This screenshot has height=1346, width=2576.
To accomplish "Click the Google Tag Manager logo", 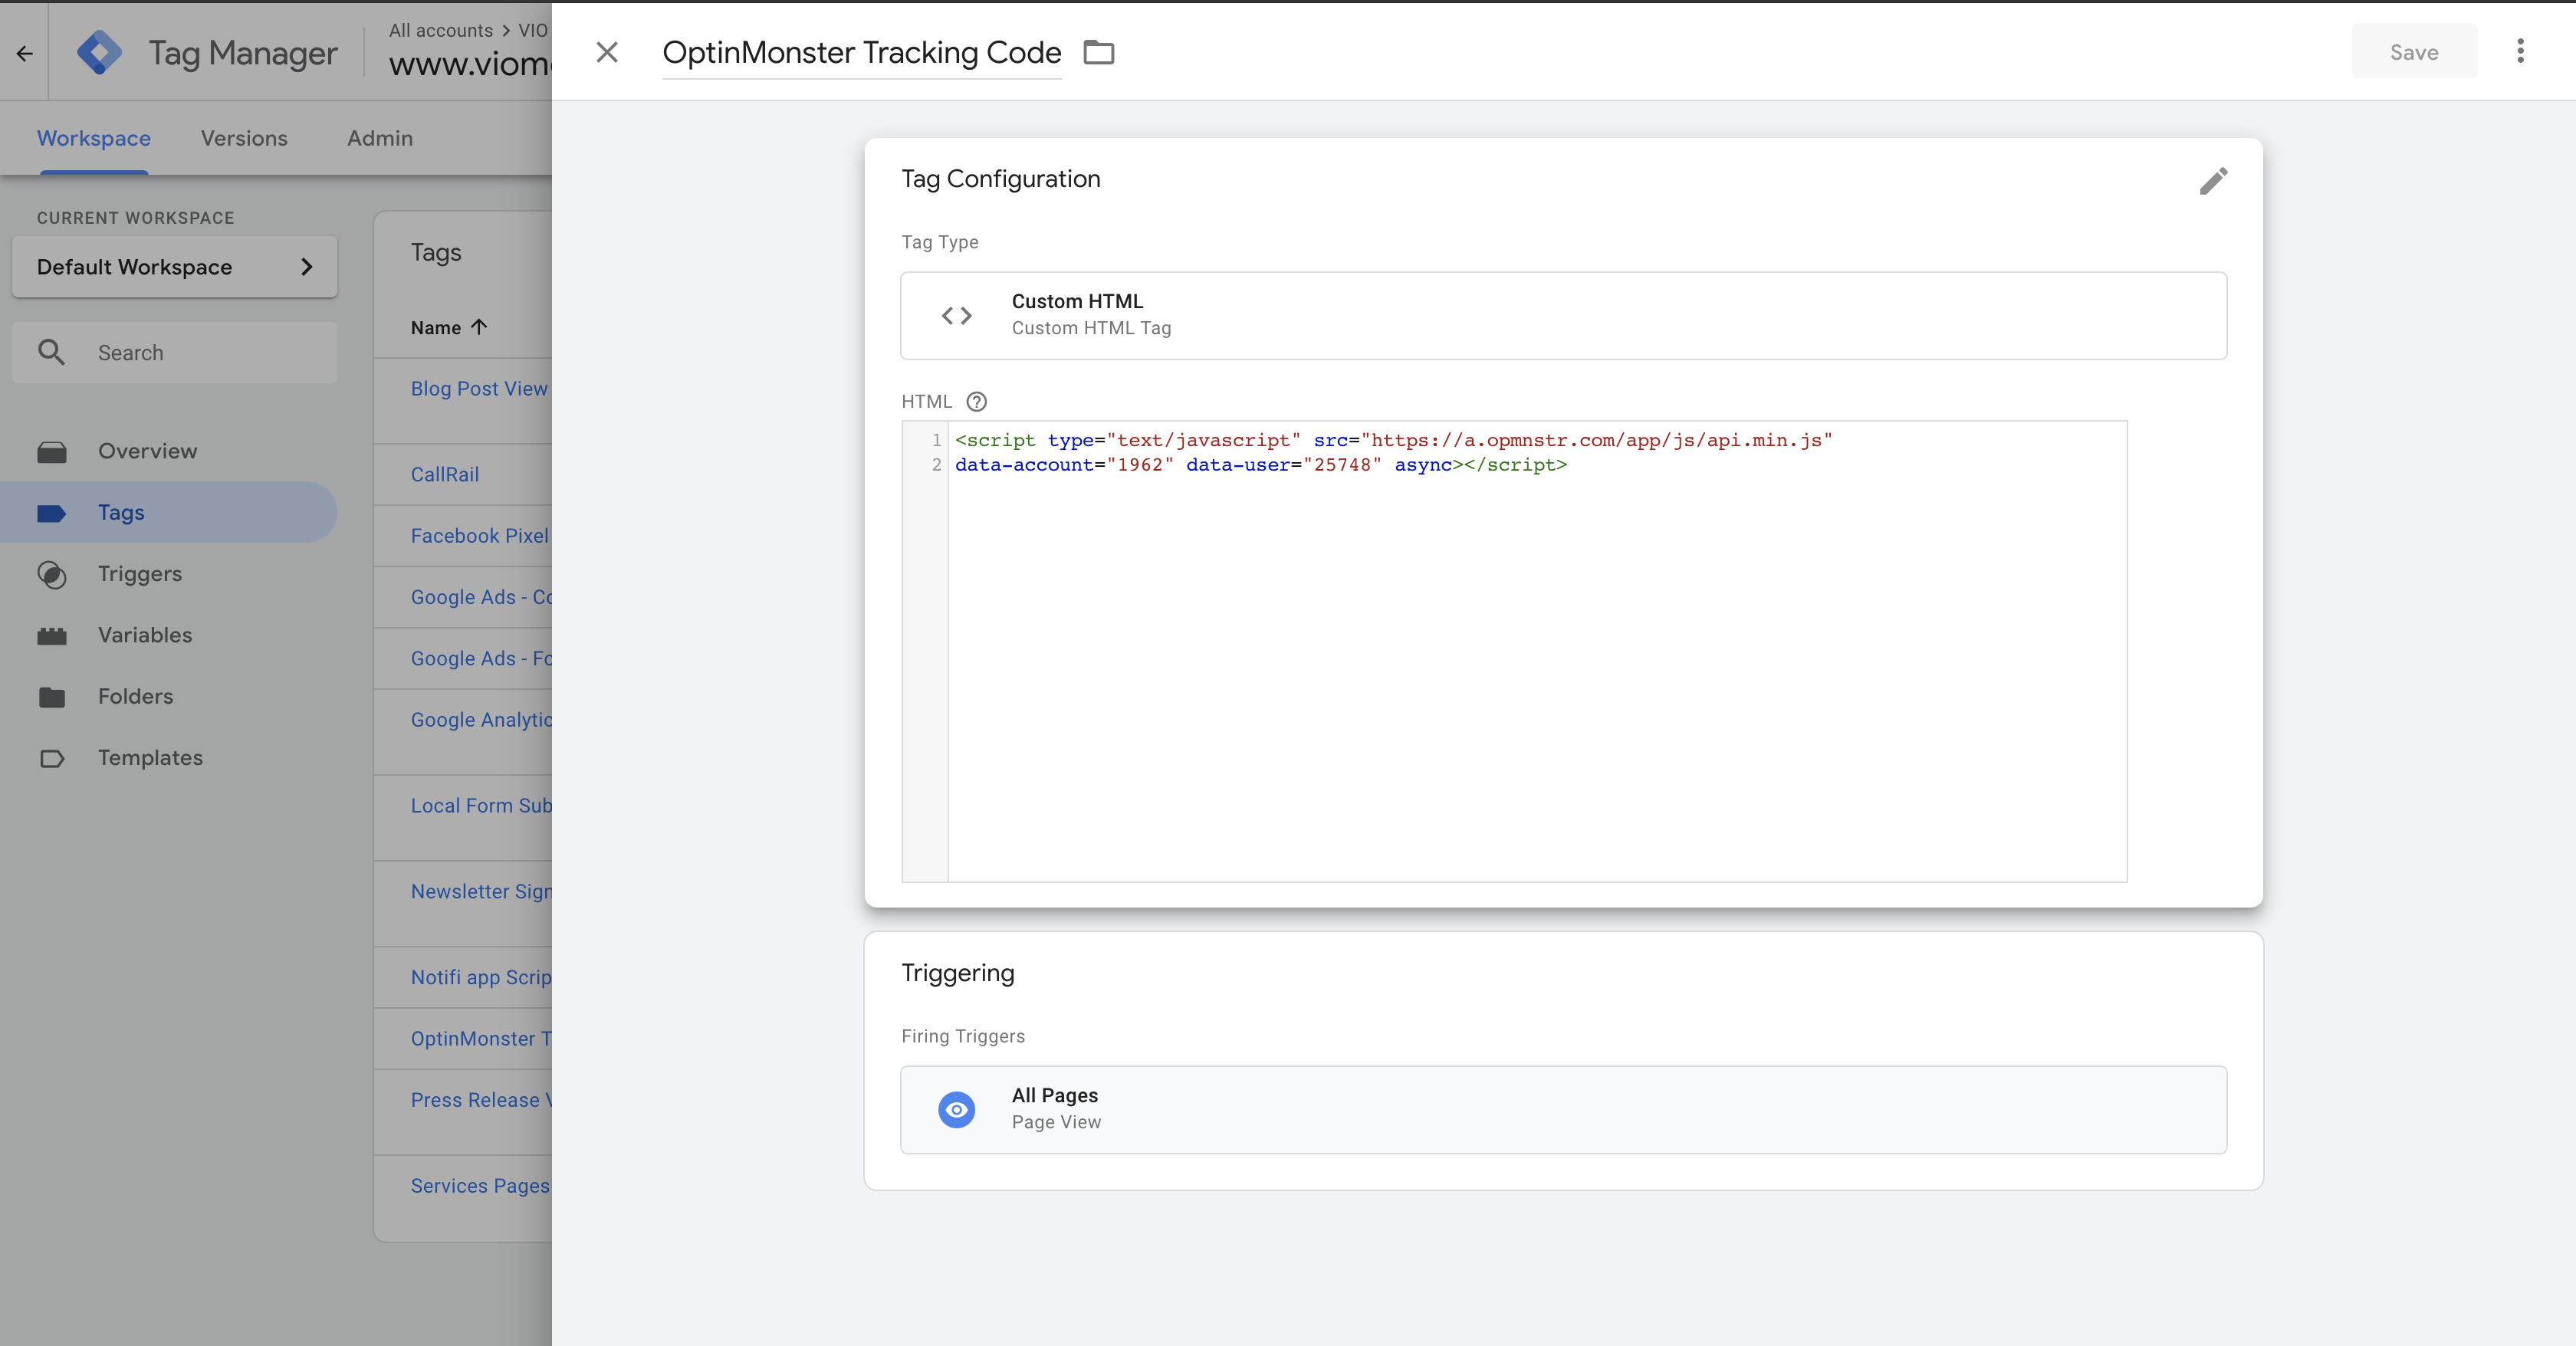I will pyautogui.click(x=99, y=52).
